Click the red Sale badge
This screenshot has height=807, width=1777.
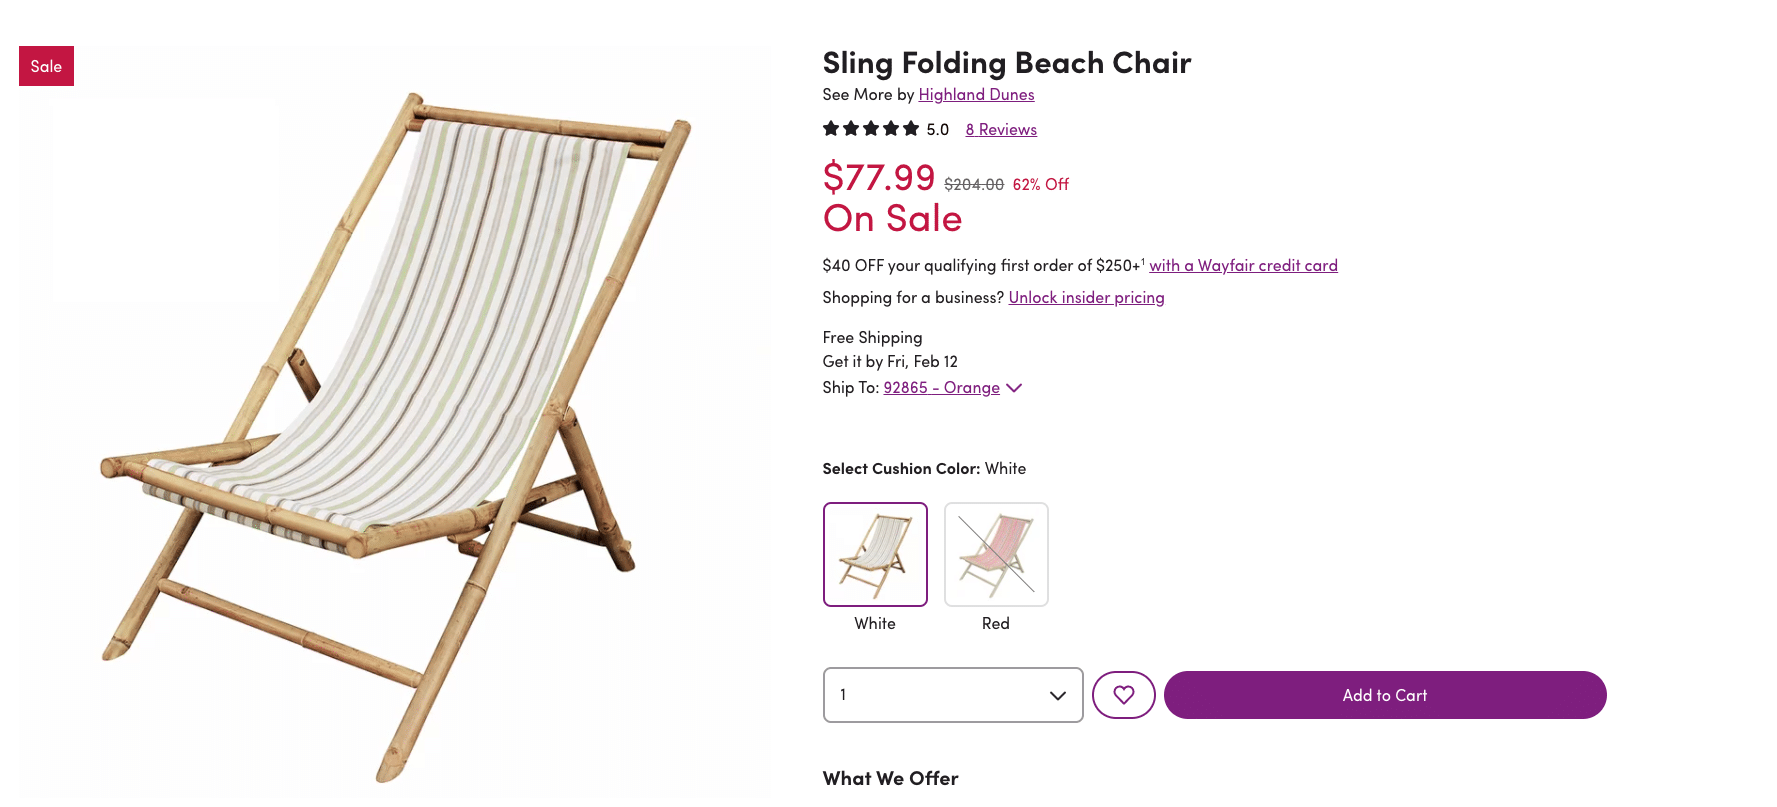pyautogui.click(x=46, y=66)
